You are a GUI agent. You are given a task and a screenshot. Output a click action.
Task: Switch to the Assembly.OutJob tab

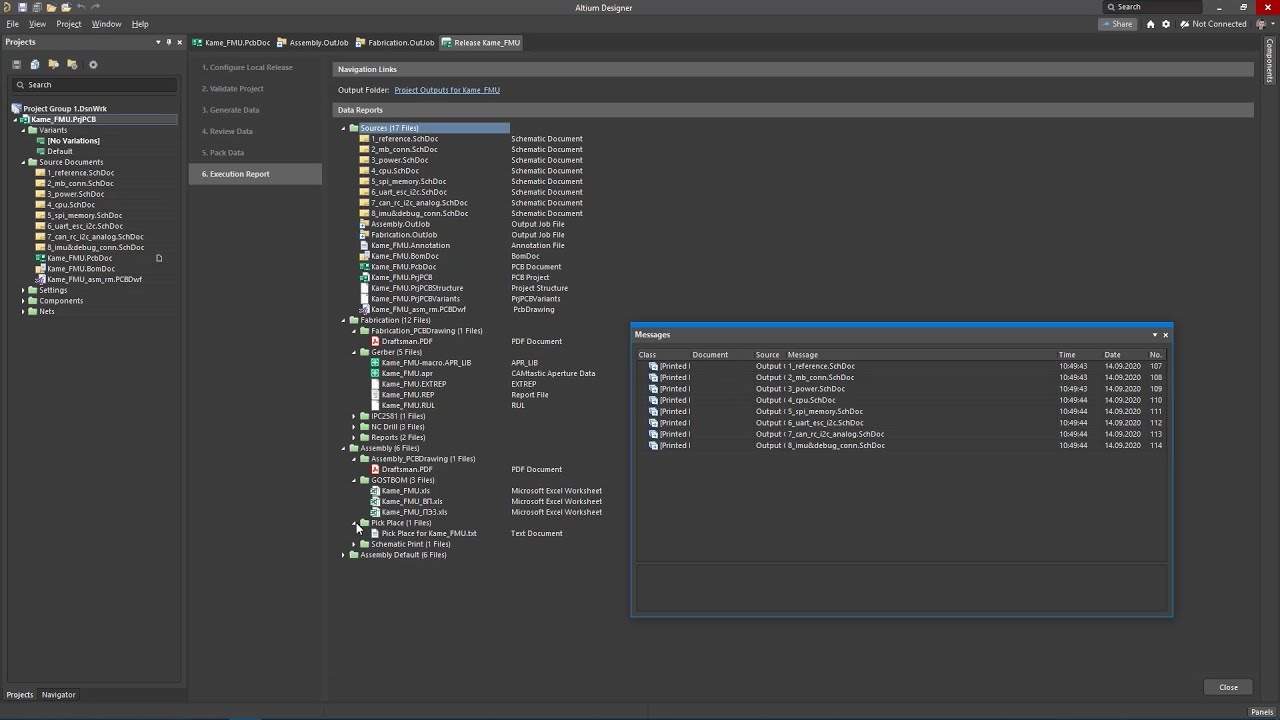pos(313,43)
